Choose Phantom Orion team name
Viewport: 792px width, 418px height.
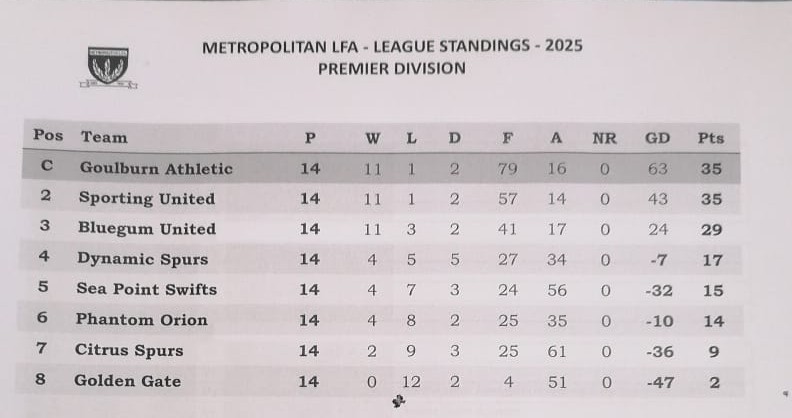click(142, 320)
